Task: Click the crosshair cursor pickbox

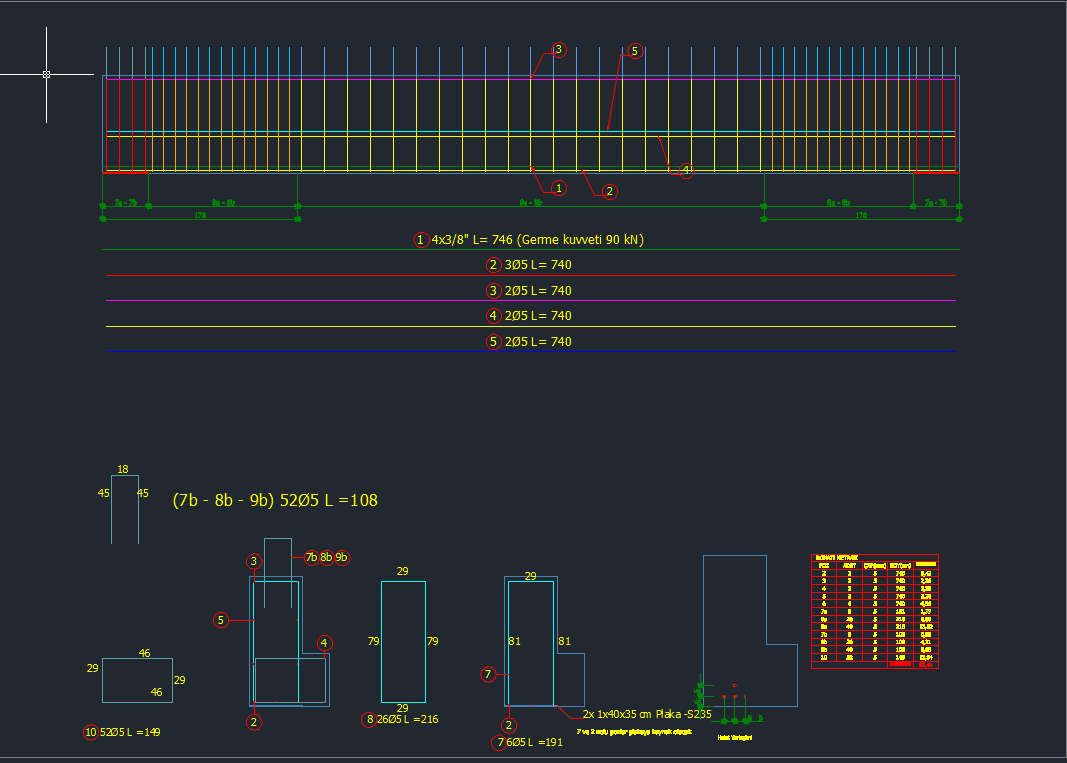Action: coord(47,74)
